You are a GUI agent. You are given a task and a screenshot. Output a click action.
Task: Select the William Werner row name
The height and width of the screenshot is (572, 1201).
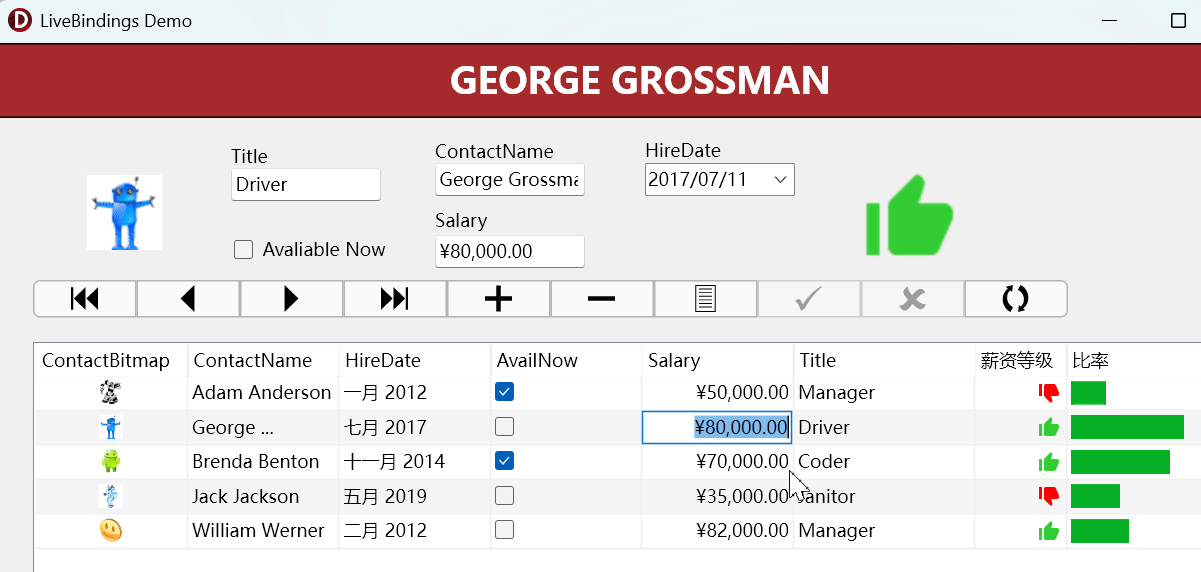tap(258, 531)
